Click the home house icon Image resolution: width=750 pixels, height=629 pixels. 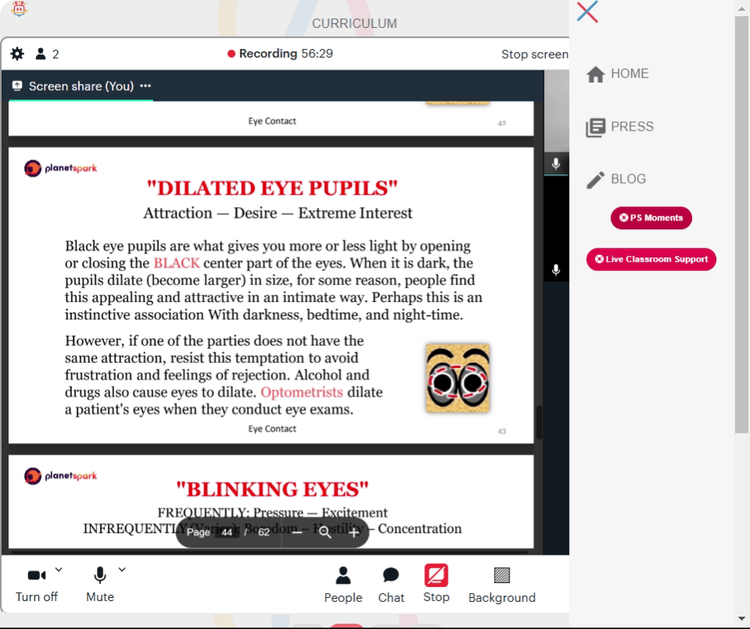(x=596, y=74)
